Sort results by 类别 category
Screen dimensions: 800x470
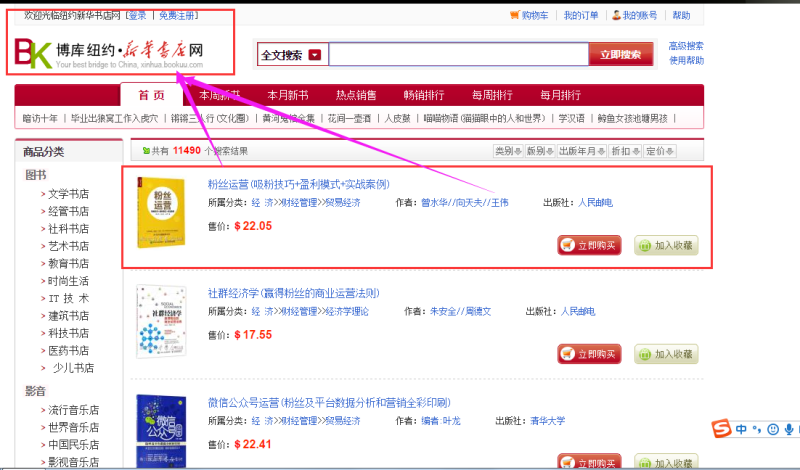pyautogui.click(x=508, y=151)
